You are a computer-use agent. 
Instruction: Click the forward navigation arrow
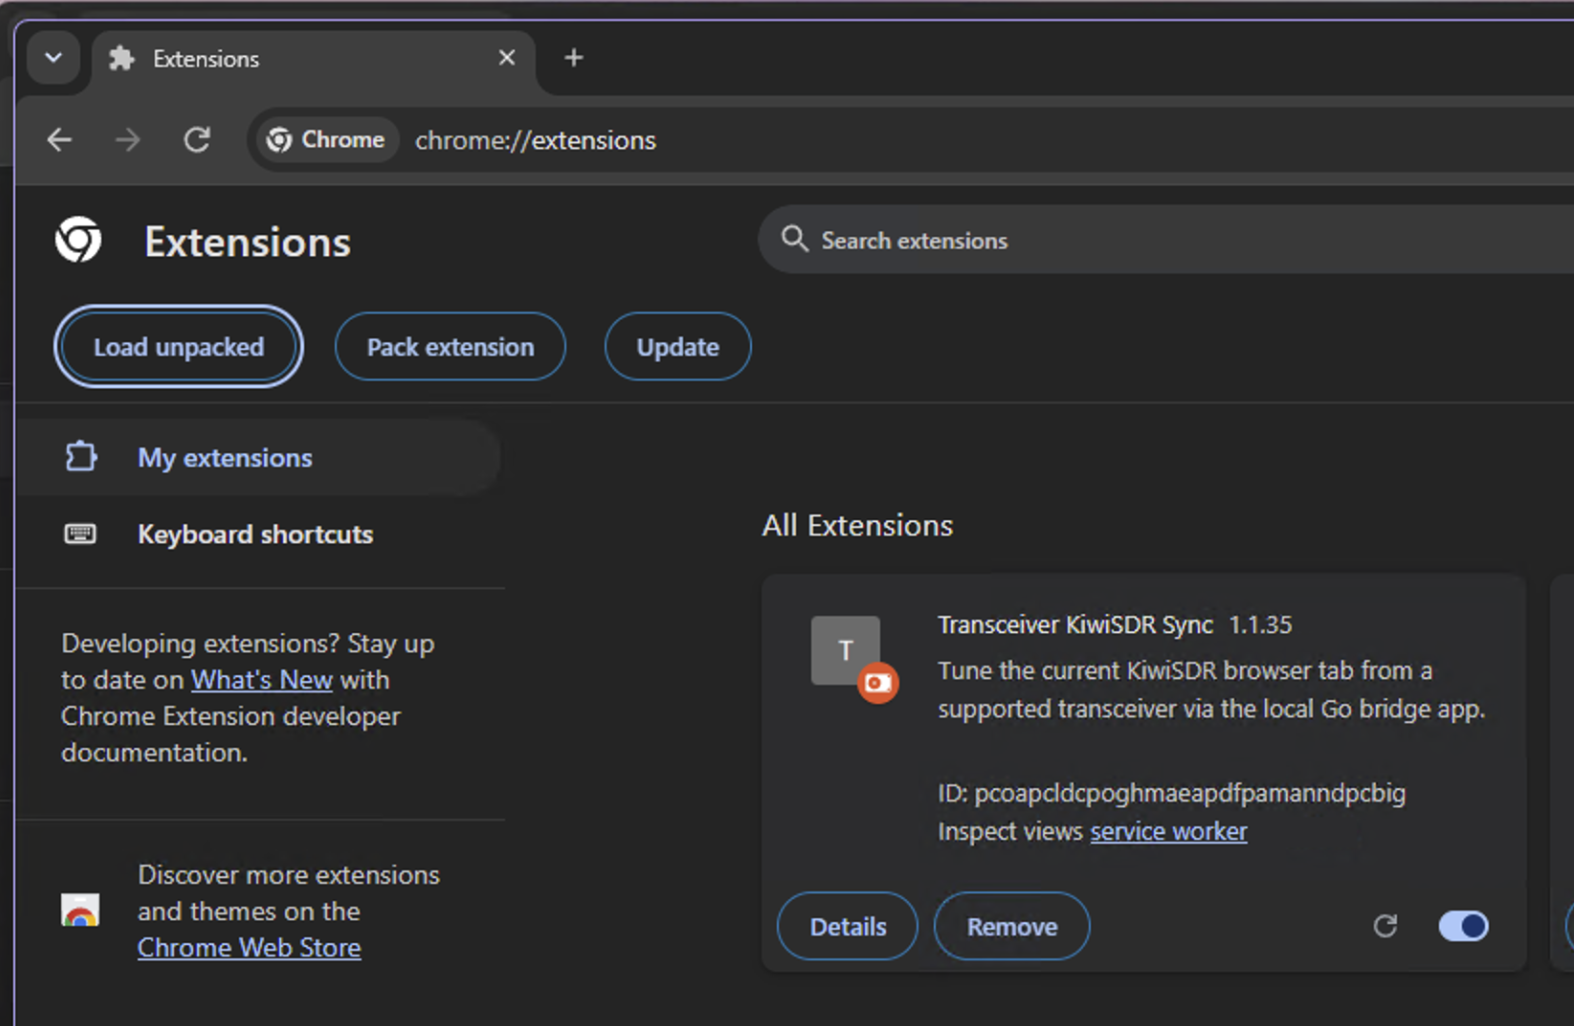[128, 140]
